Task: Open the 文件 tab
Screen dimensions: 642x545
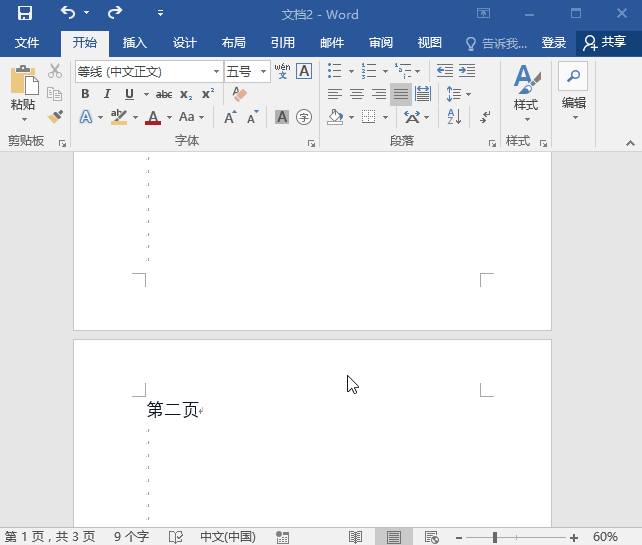Action: 27,43
